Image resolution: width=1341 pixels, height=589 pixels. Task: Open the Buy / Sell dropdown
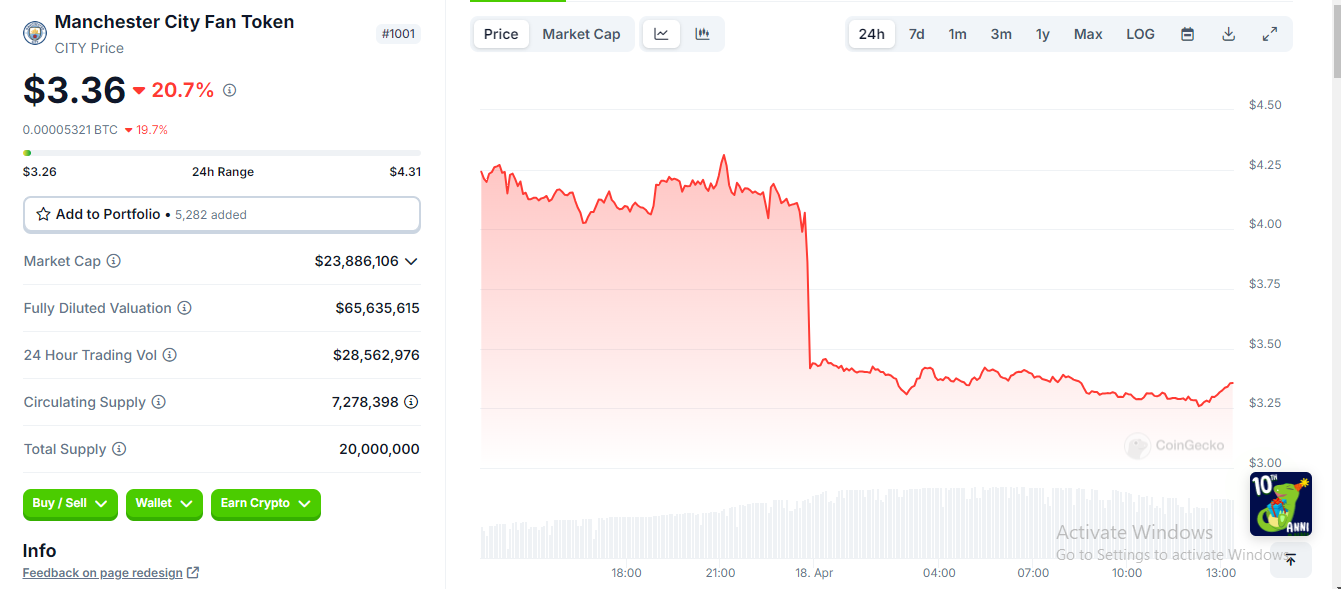pos(70,504)
